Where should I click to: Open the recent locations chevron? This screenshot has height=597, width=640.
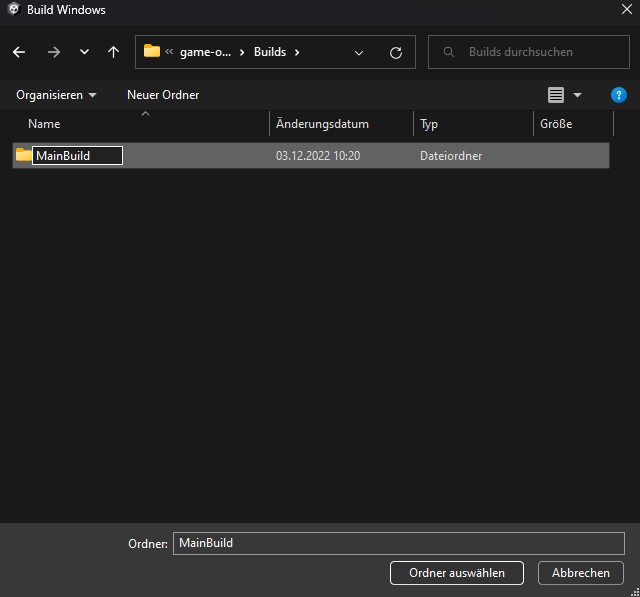click(84, 52)
